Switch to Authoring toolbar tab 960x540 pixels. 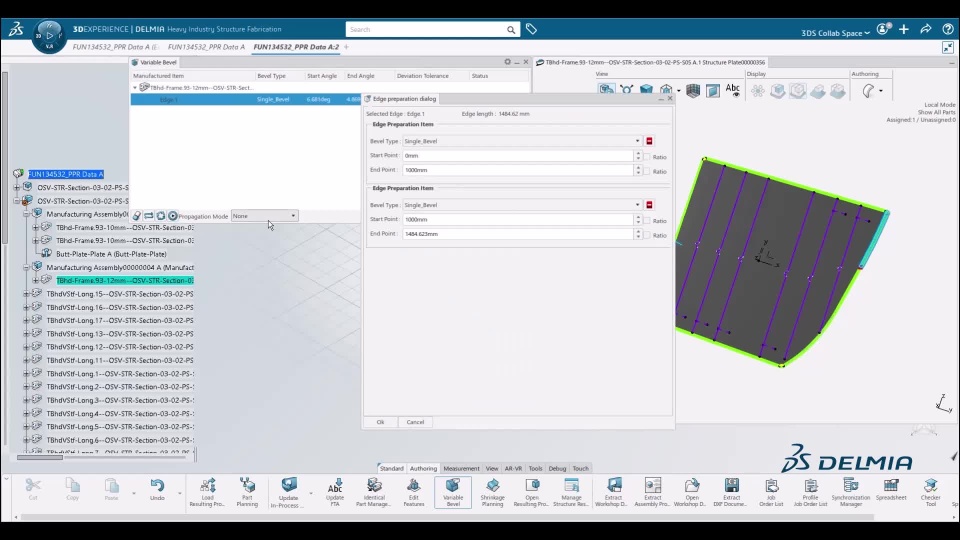coord(423,468)
